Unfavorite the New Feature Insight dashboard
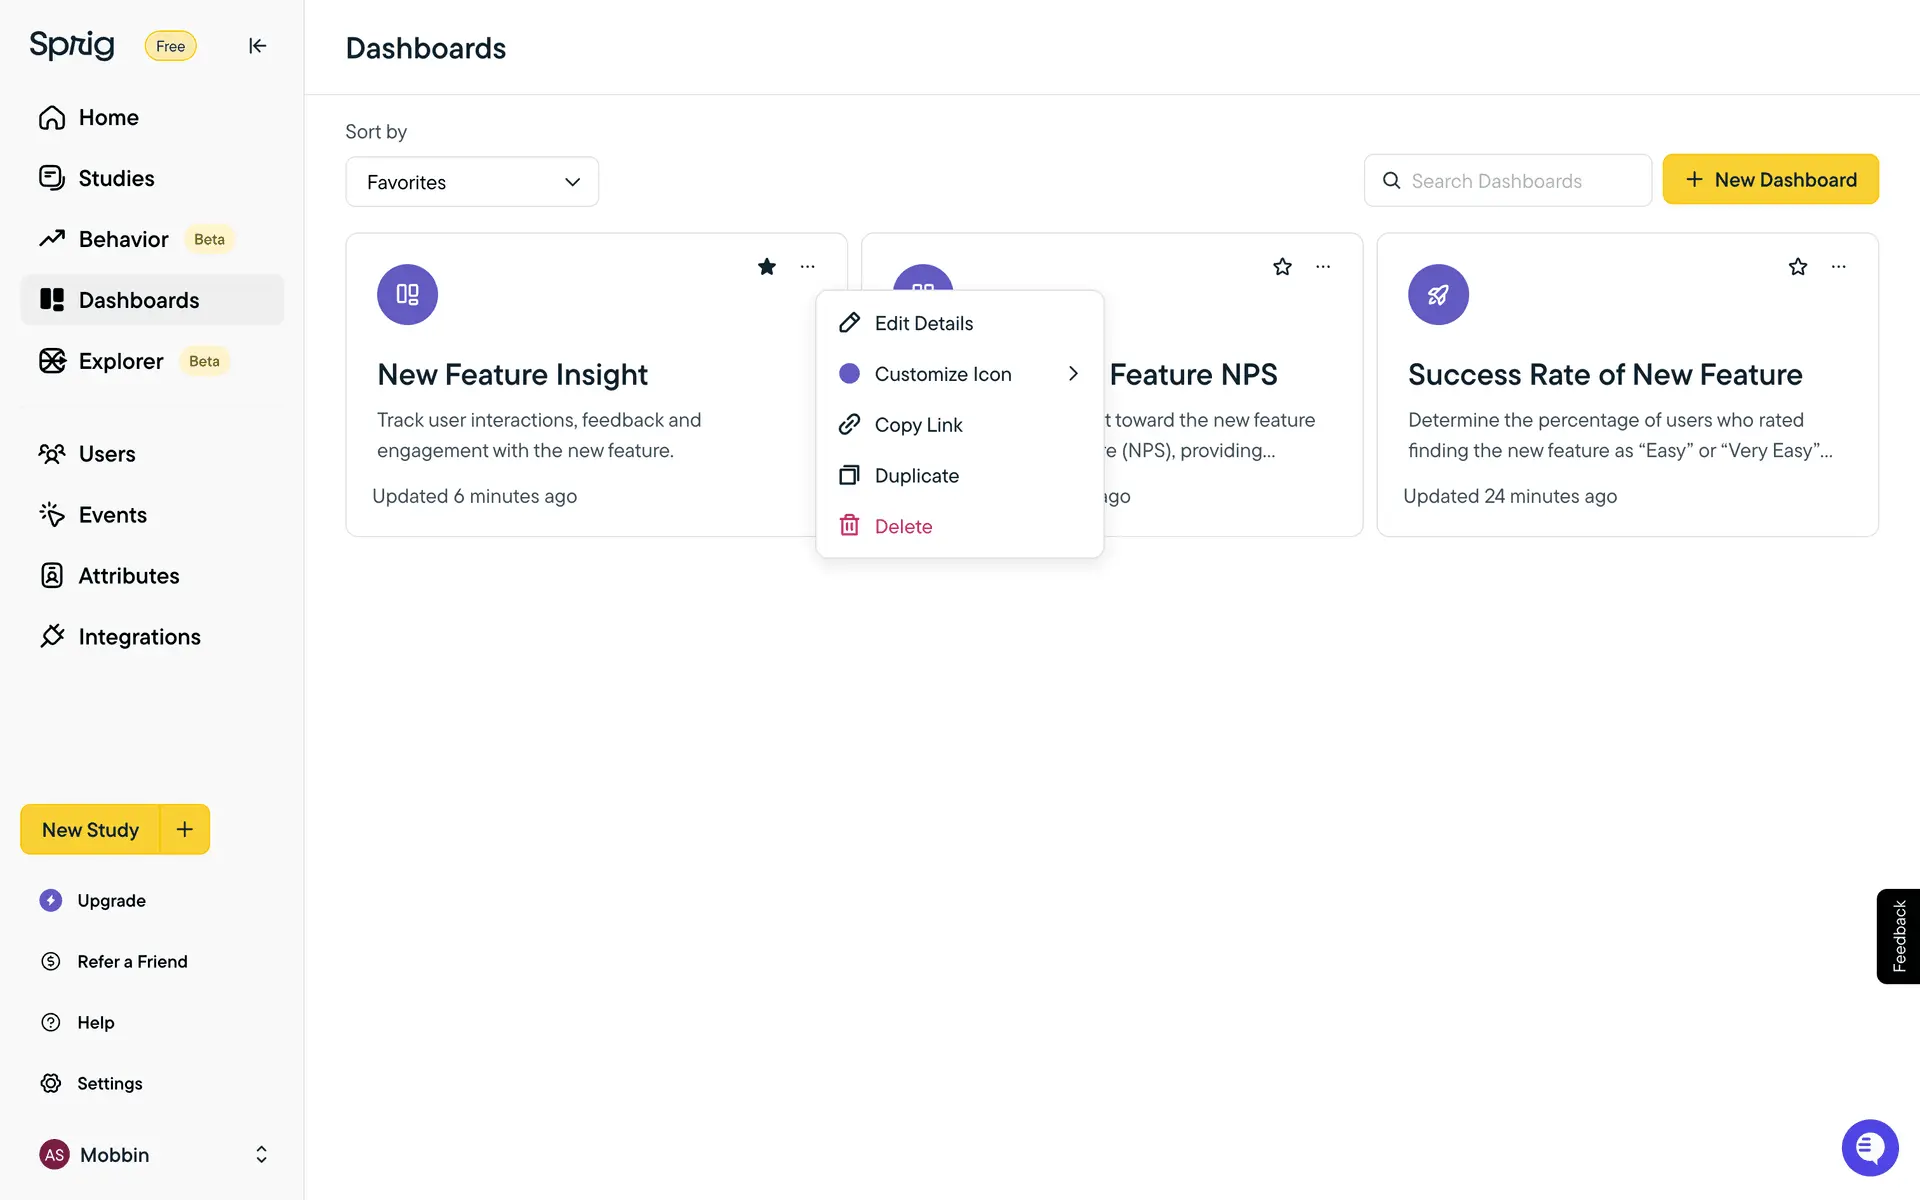The width and height of the screenshot is (1920, 1200). point(767,267)
